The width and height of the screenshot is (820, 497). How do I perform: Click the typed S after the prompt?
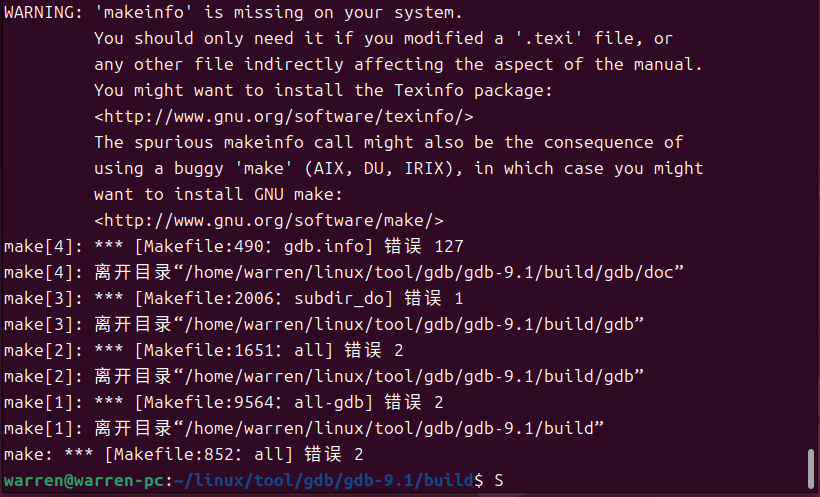click(499, 480)
